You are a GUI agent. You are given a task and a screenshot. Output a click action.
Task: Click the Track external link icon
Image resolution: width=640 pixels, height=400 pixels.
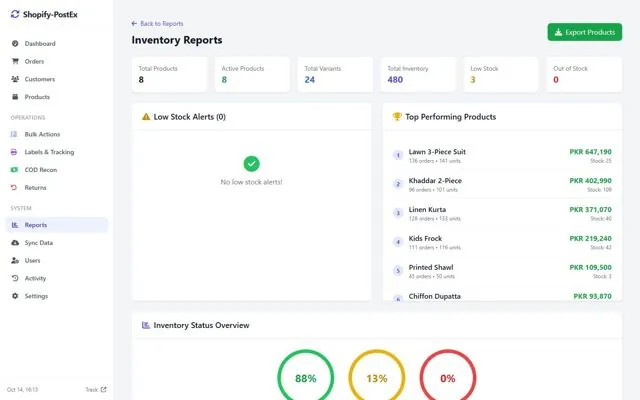(103, 389)
